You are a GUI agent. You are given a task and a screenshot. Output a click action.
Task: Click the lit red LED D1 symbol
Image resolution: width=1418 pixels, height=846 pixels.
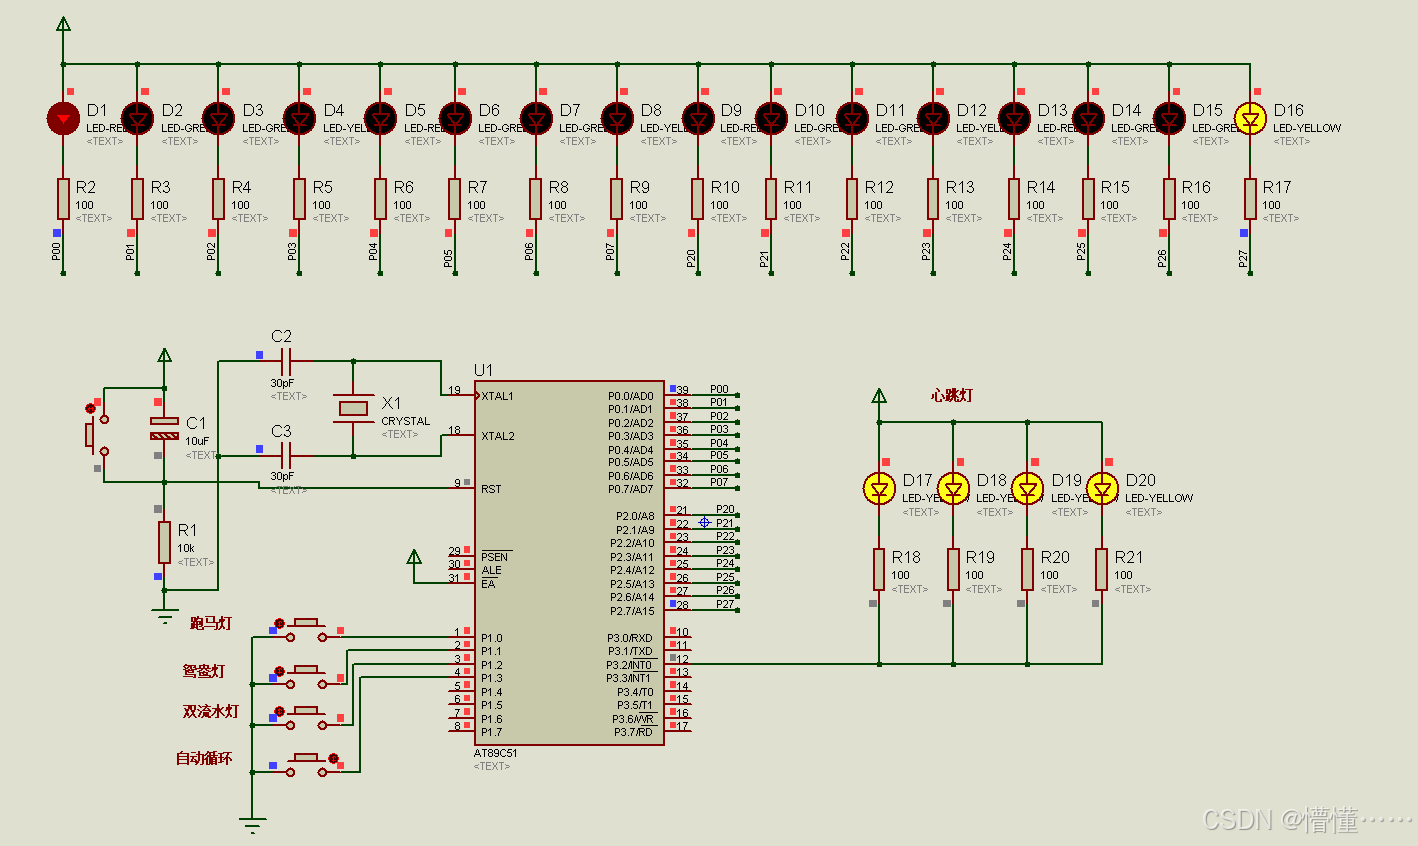click(x=63, y=119)
